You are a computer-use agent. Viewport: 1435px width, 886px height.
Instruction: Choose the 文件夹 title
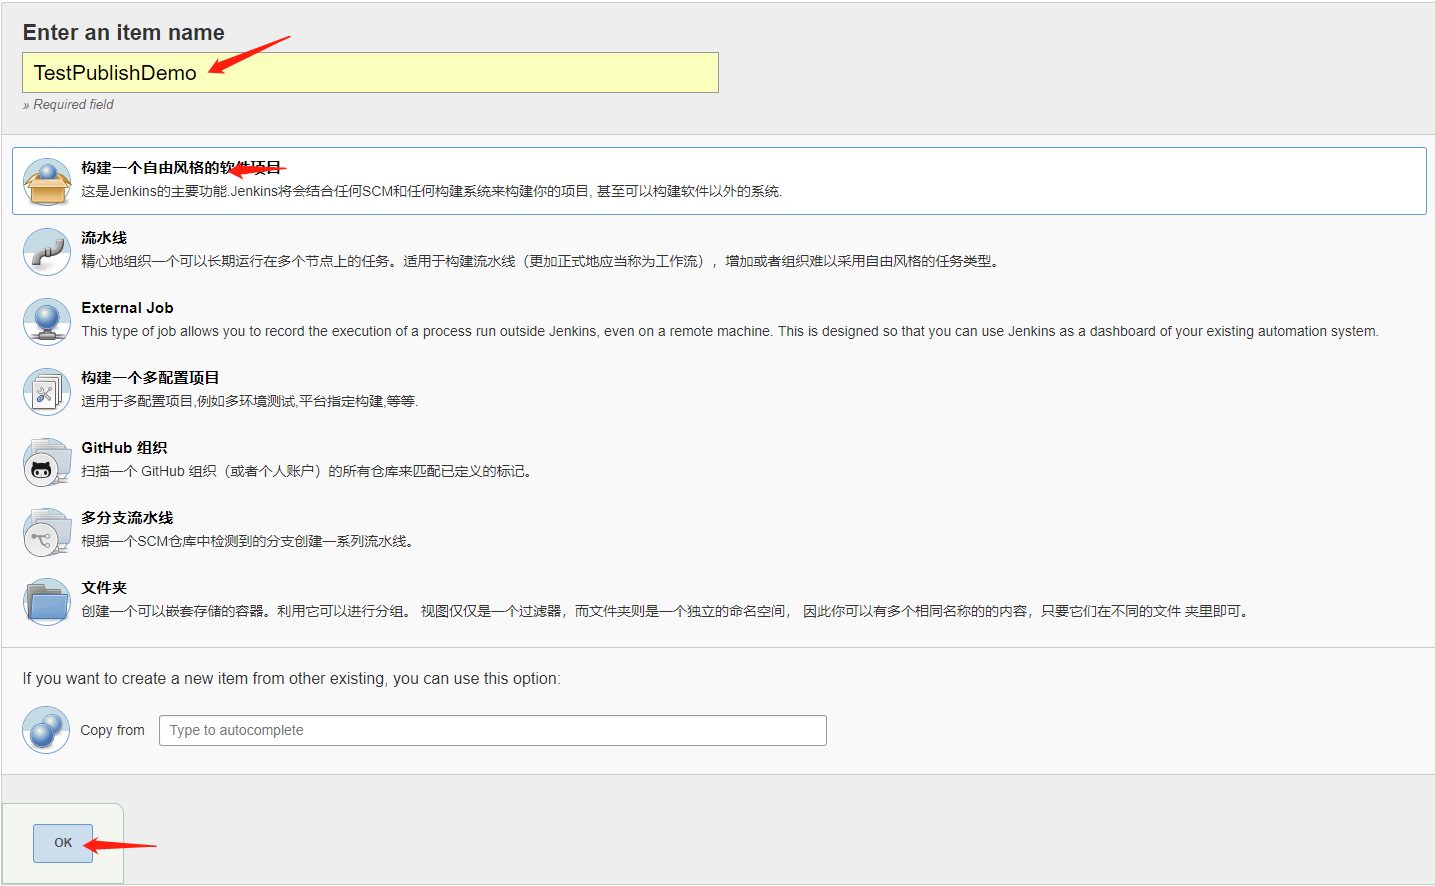point(104,588)
